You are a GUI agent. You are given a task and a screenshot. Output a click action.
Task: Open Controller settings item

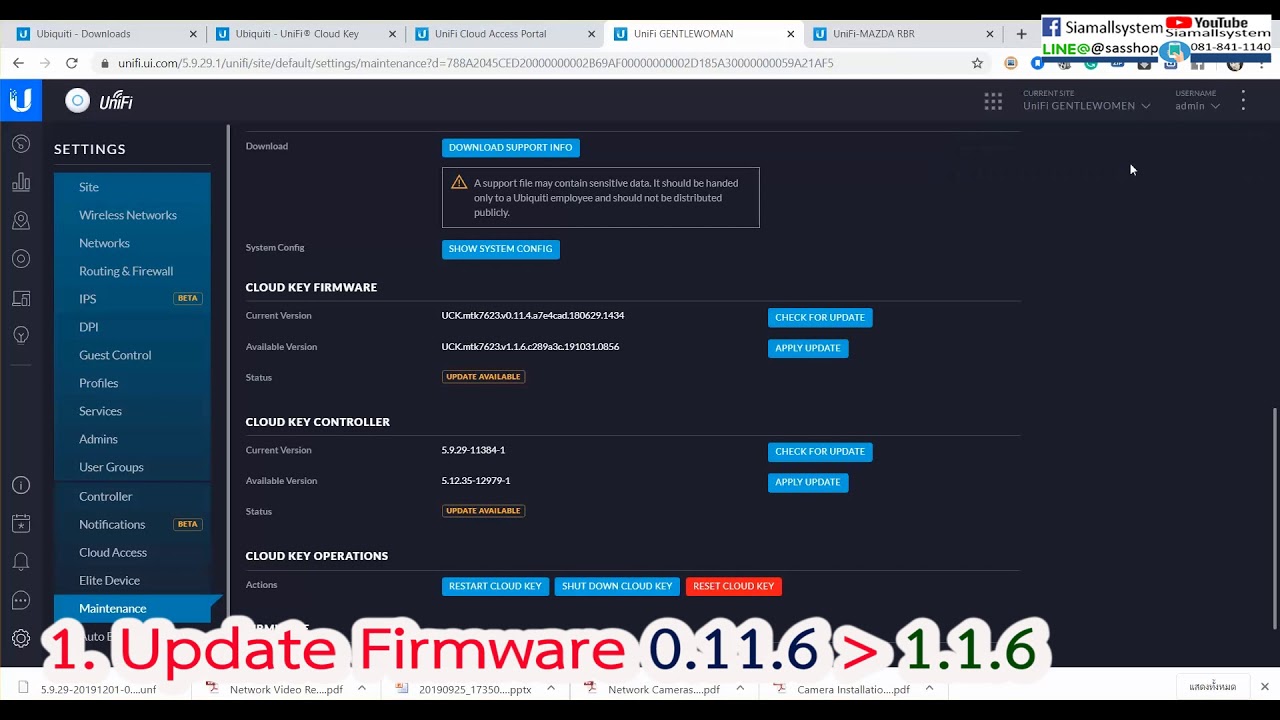pyautogui.click(x=132, y=496)
